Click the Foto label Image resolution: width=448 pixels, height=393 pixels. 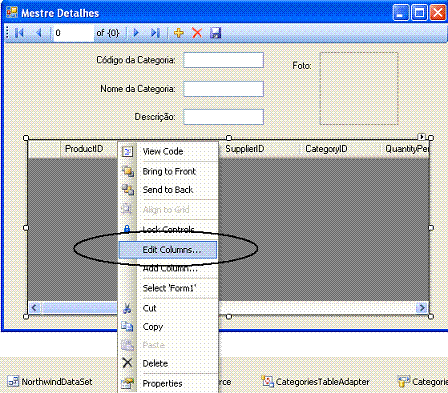[302, 66]
